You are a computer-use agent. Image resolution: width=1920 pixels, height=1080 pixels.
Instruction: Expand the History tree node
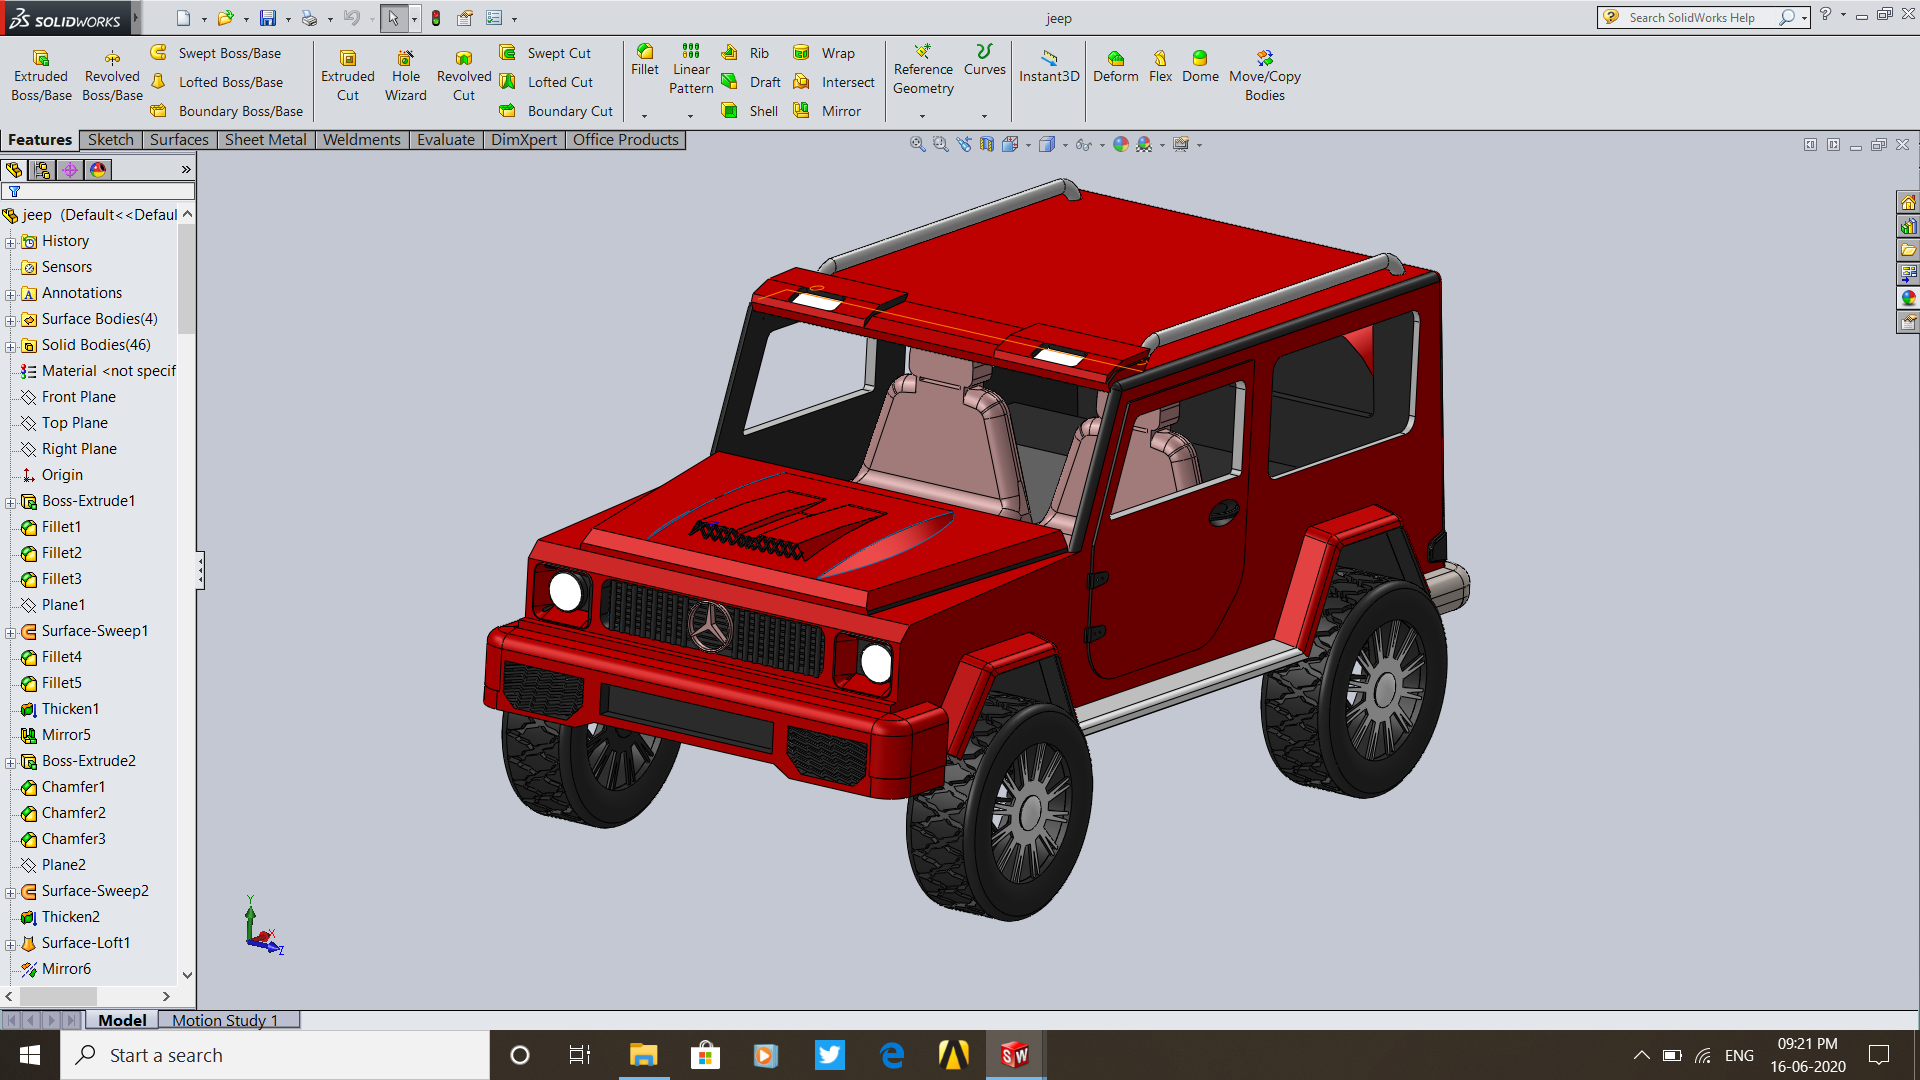coord(11,242)
